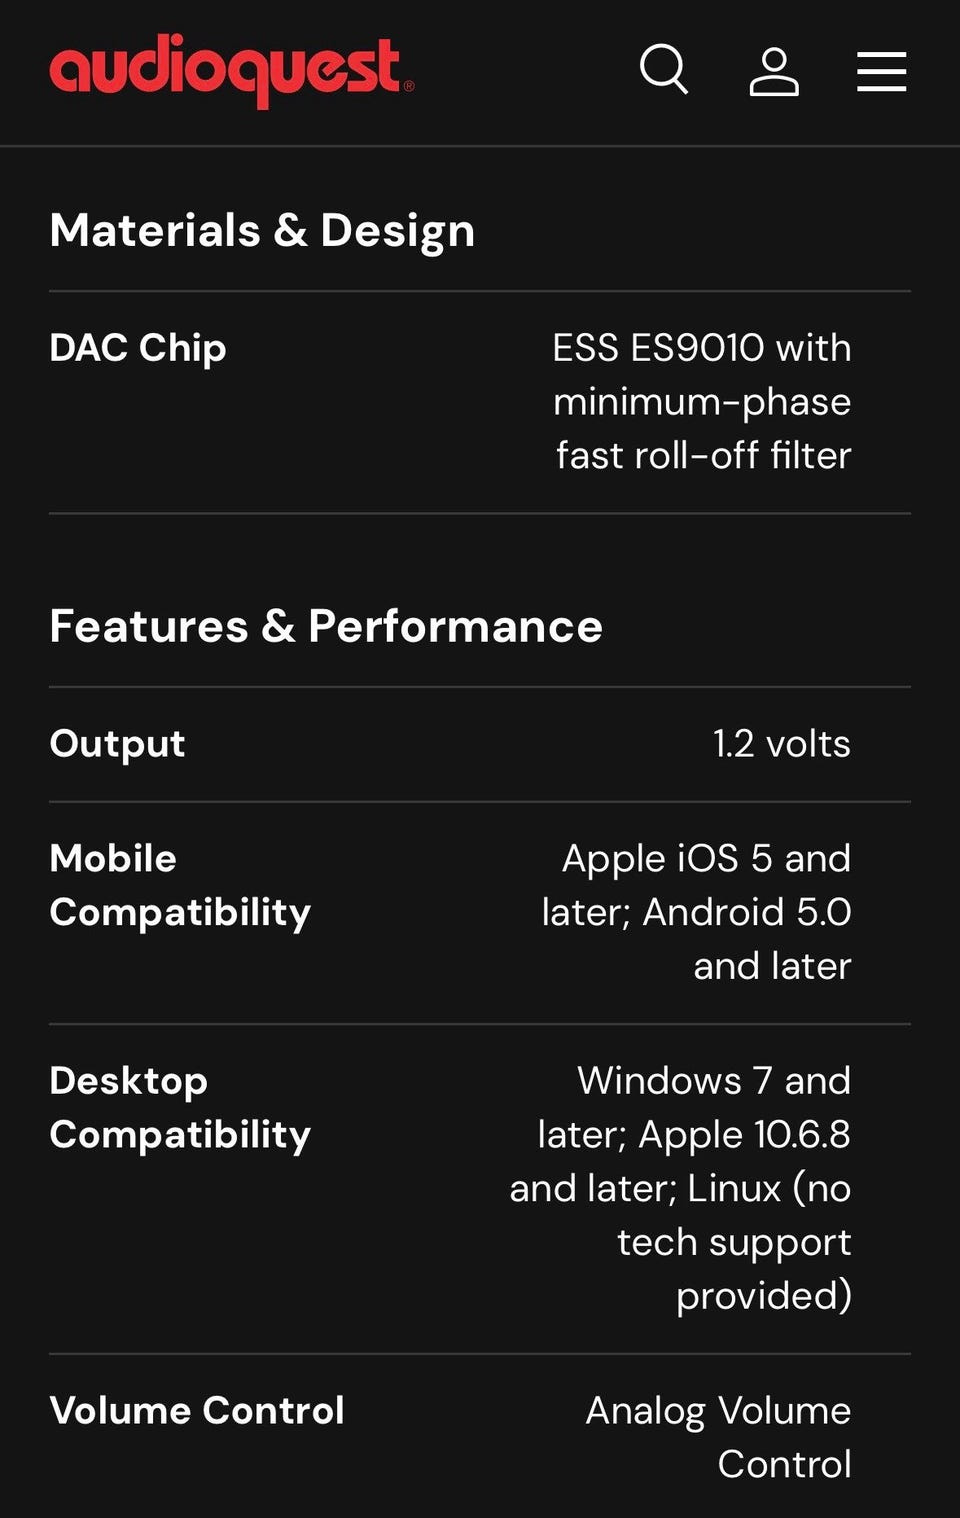Tap the Apple iOS 5 and Android compatibility text

pos(697,912)
